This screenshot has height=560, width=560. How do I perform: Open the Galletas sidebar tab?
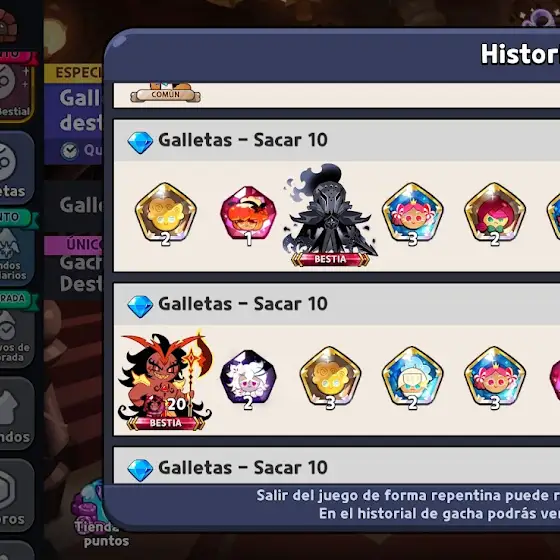(17, 168)
